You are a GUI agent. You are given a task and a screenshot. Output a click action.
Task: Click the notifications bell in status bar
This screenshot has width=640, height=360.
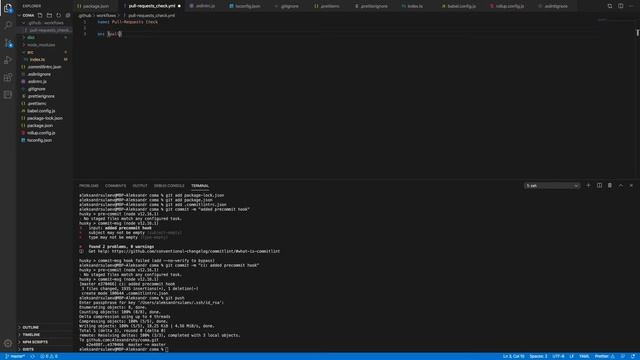click(633, 356)
